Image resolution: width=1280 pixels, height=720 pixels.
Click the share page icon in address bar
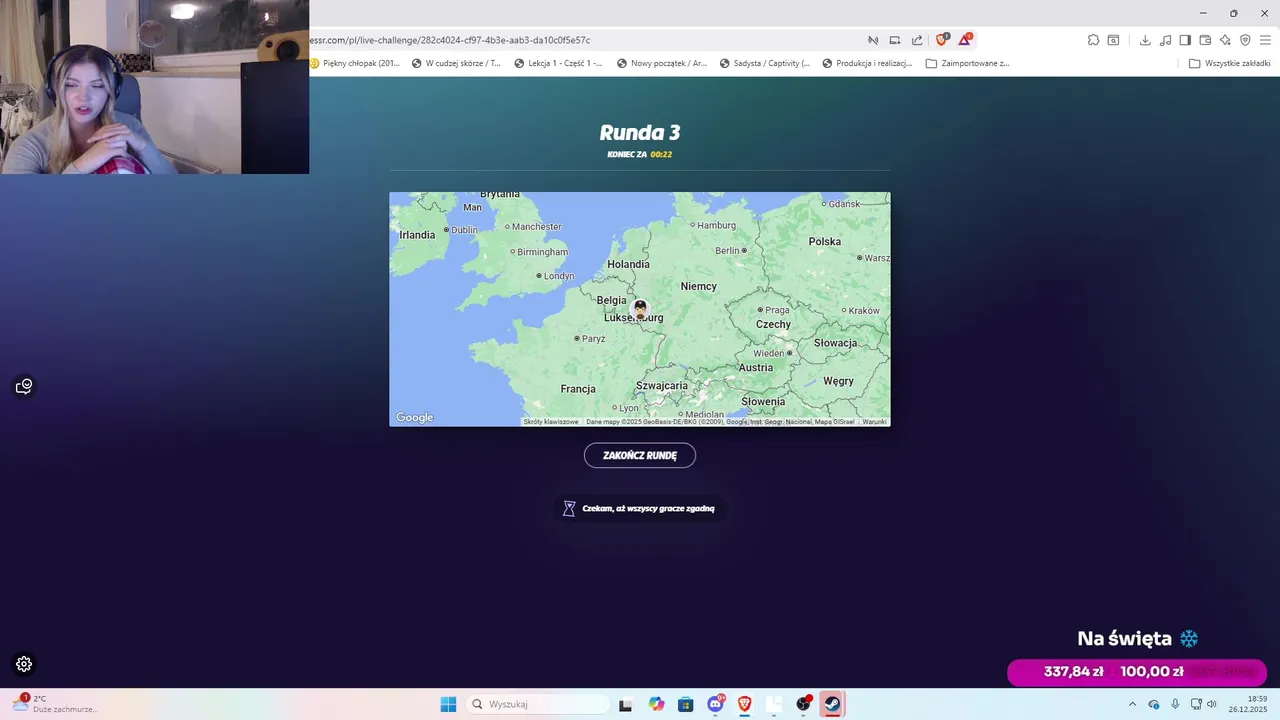(x=917, y=40)
